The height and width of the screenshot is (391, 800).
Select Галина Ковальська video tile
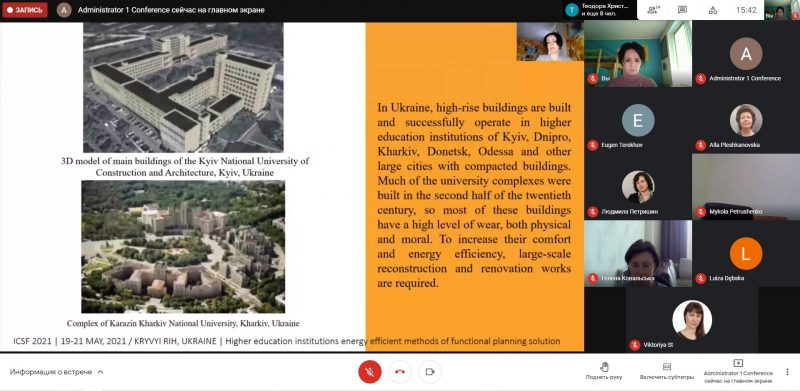(x=638, y=253)
